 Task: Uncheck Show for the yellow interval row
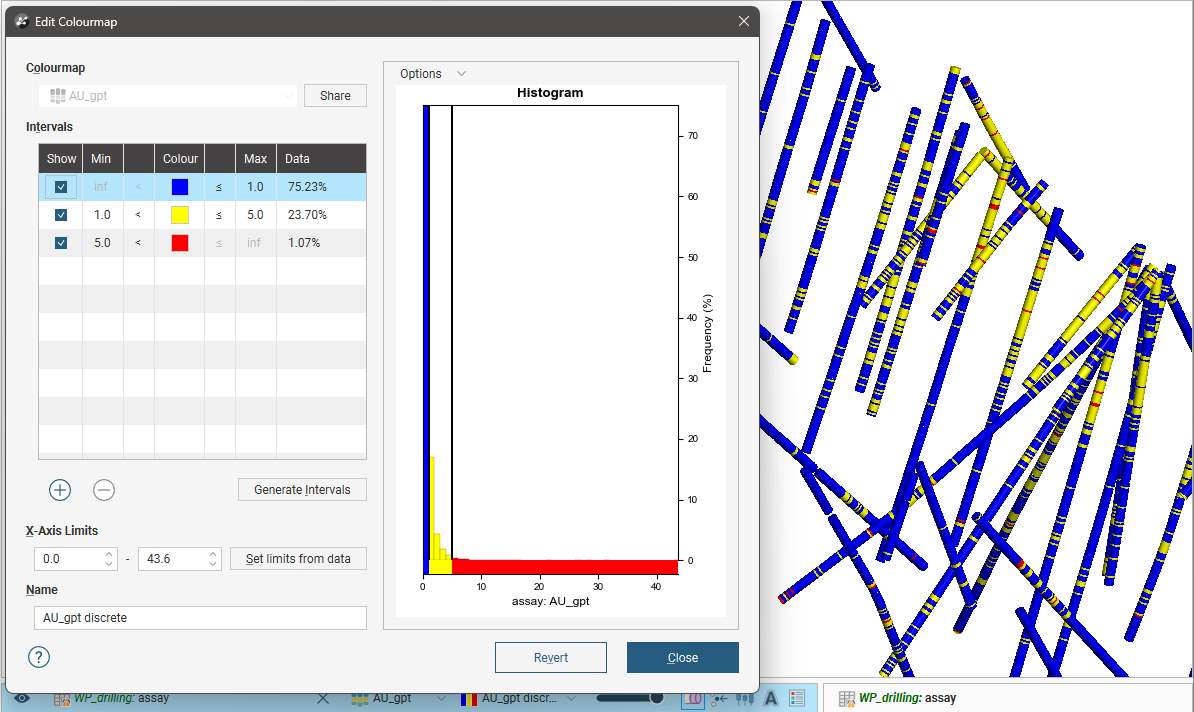pyautogui.click(x=61, y=215)
